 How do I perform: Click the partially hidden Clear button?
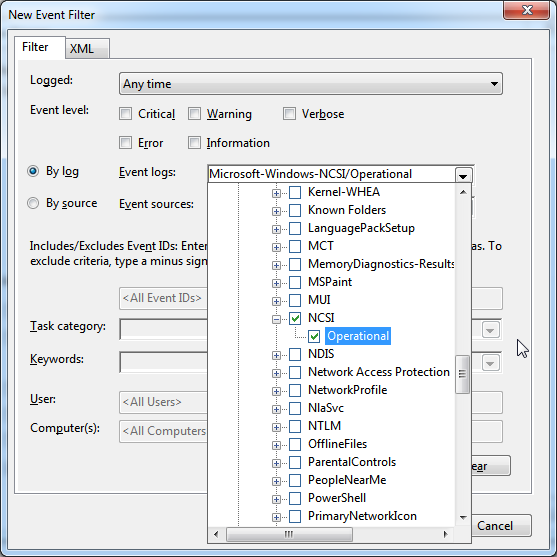(491, 466)
